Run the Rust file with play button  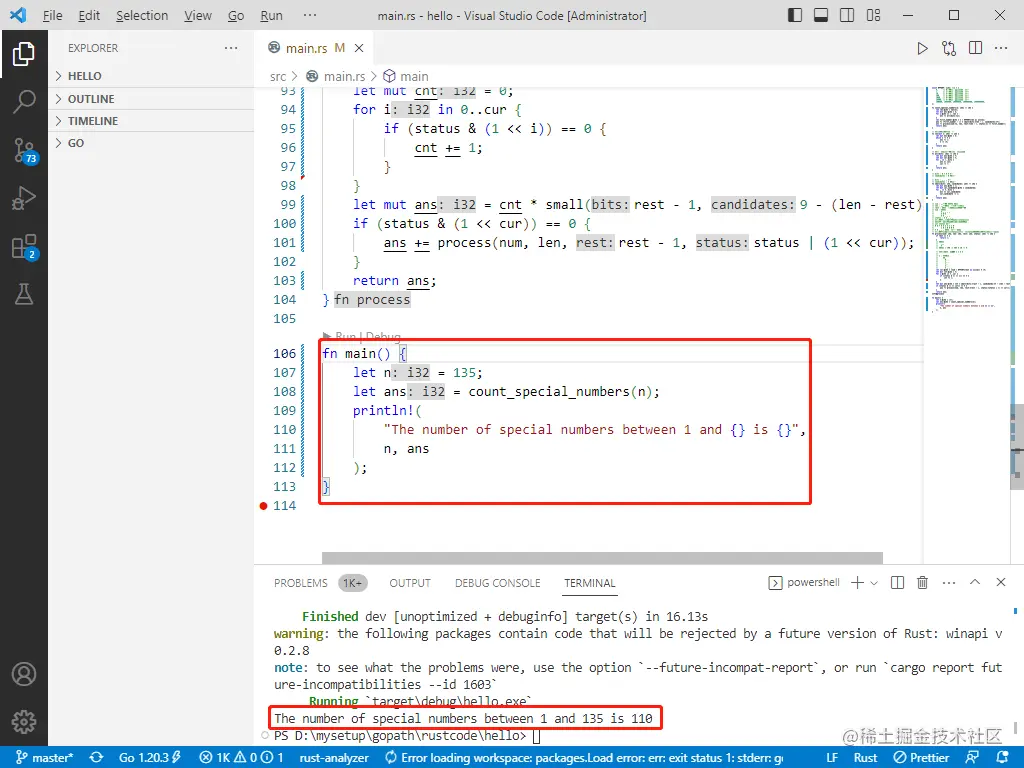922,48
